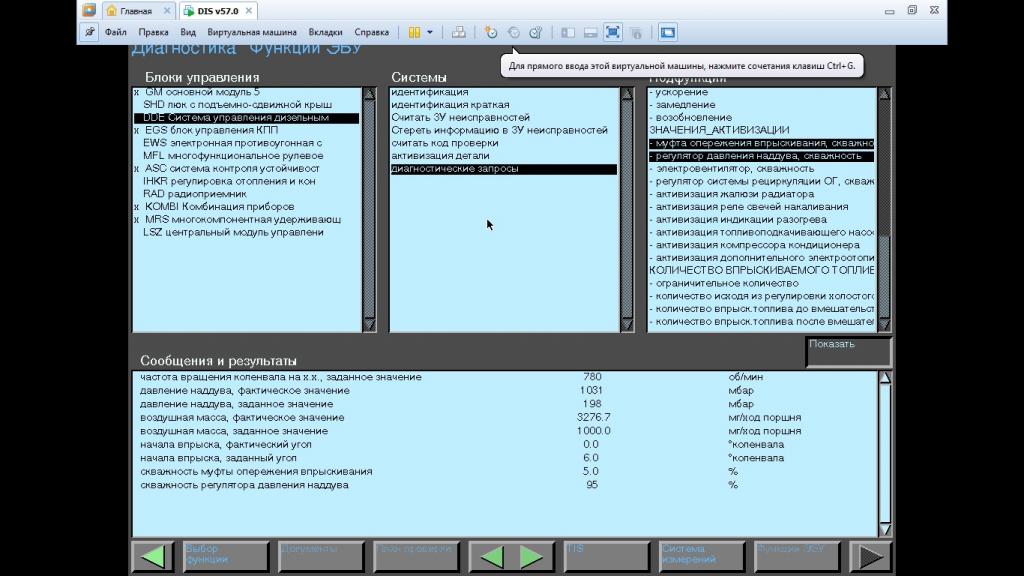1024x576 pixels.
Task: Open the Справка menu
Action: pyautogui.click(x=372, y=32)
